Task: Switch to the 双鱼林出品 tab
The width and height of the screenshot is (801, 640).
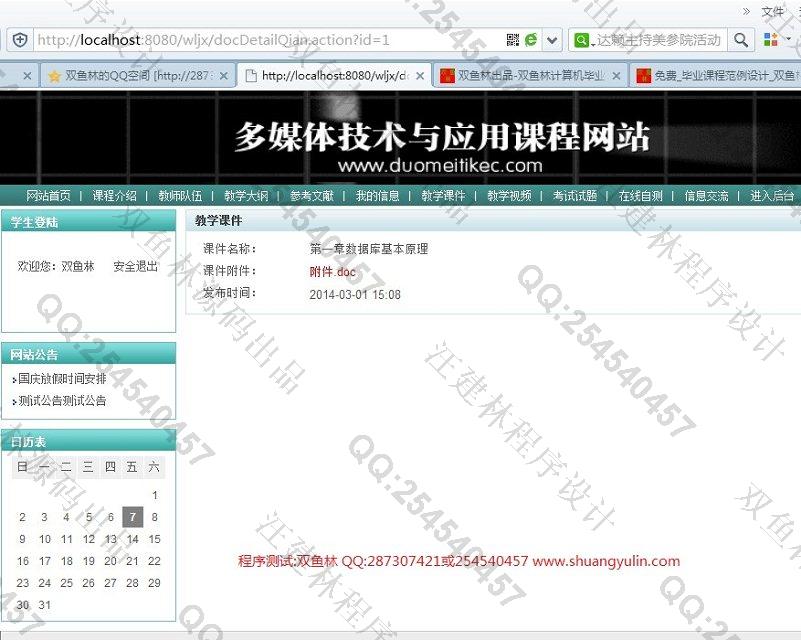Action: pos(530,76)
